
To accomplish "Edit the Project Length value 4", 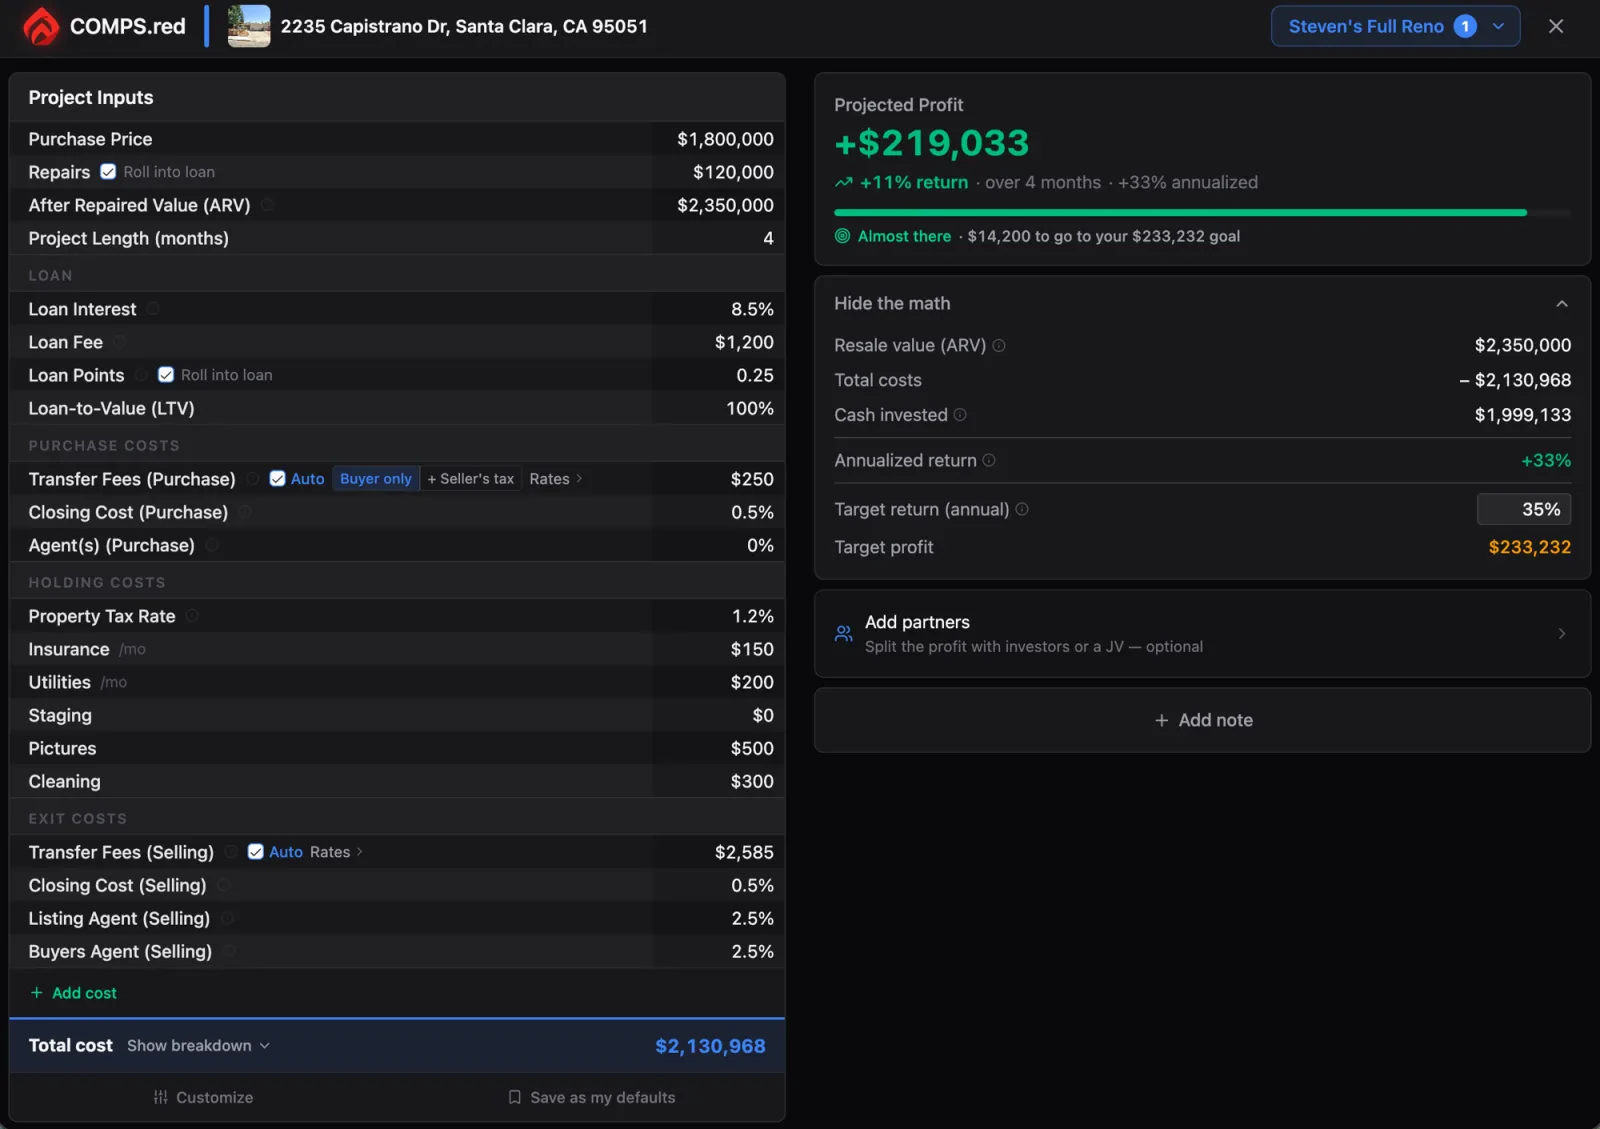I will pos(719,238).
